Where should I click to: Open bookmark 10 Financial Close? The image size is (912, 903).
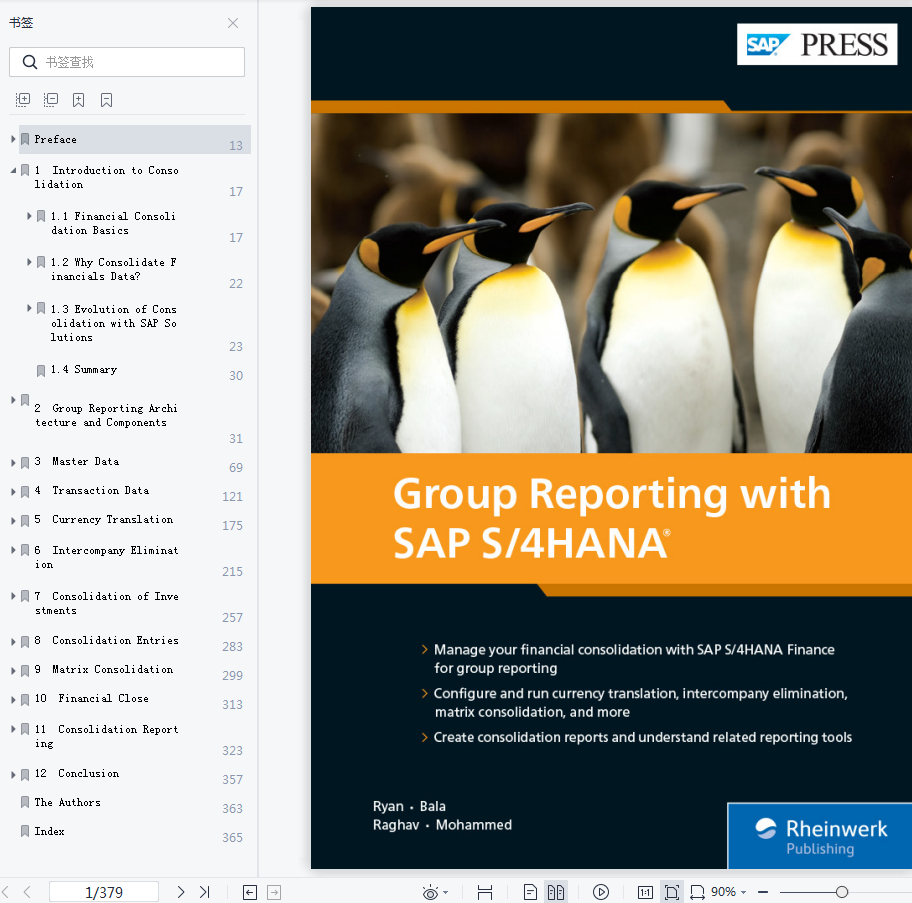(92, 698)
